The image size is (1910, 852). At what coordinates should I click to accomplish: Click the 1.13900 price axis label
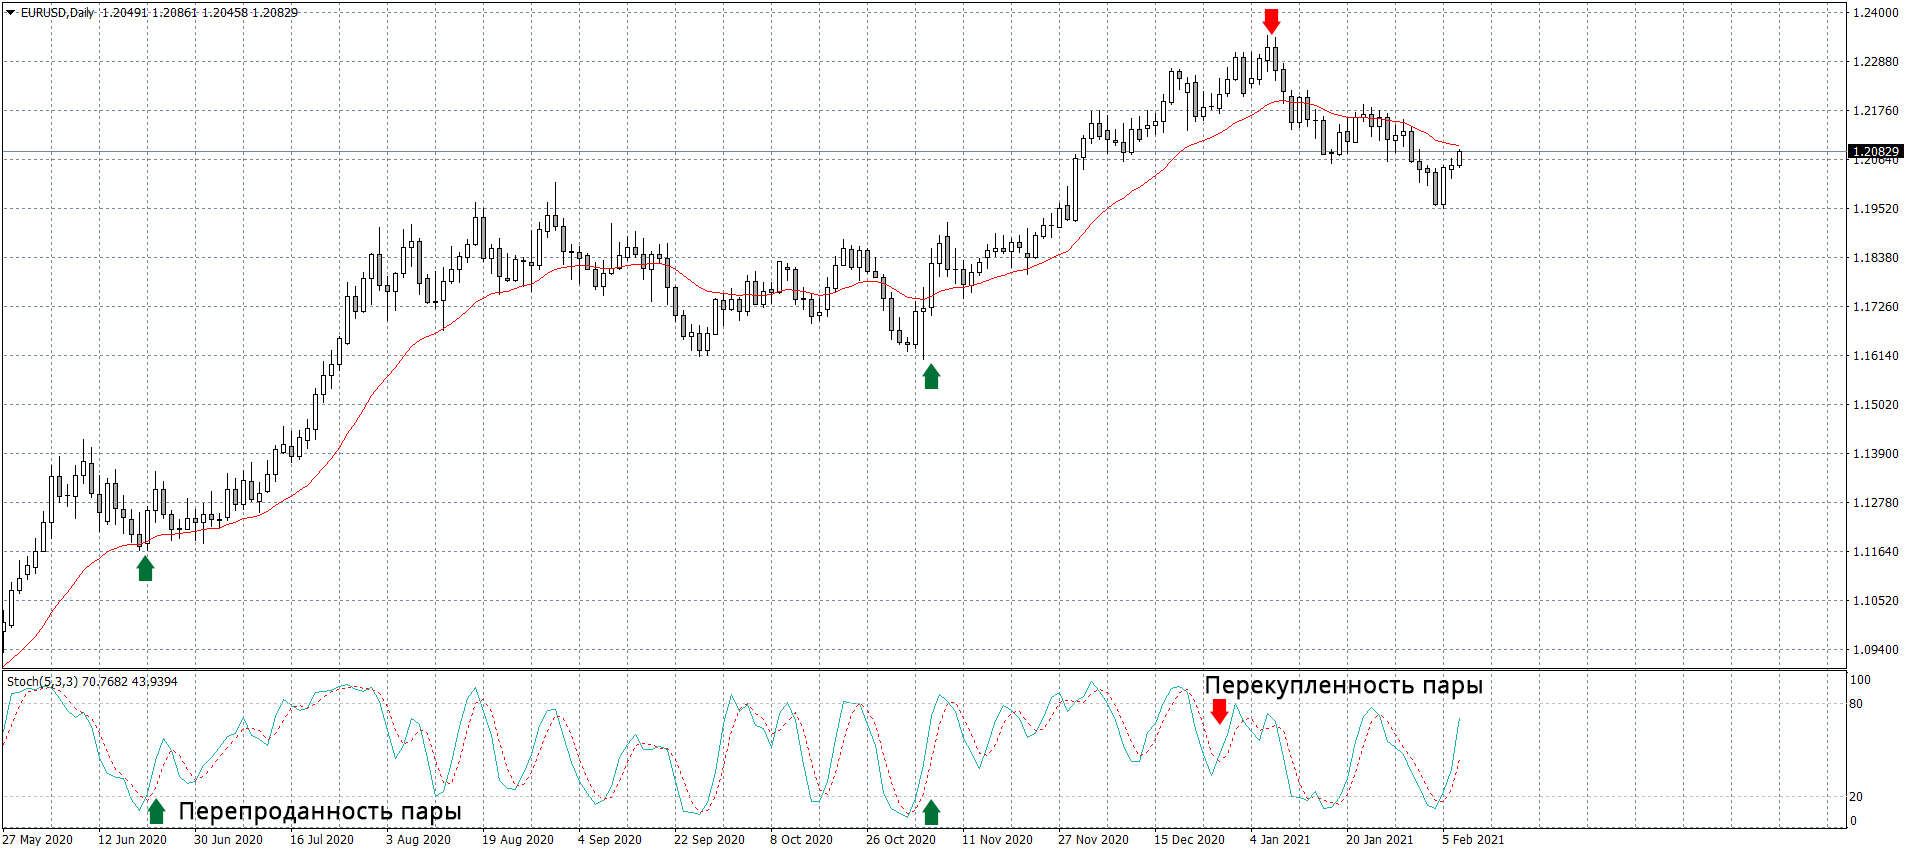[x=1875, y=454]
